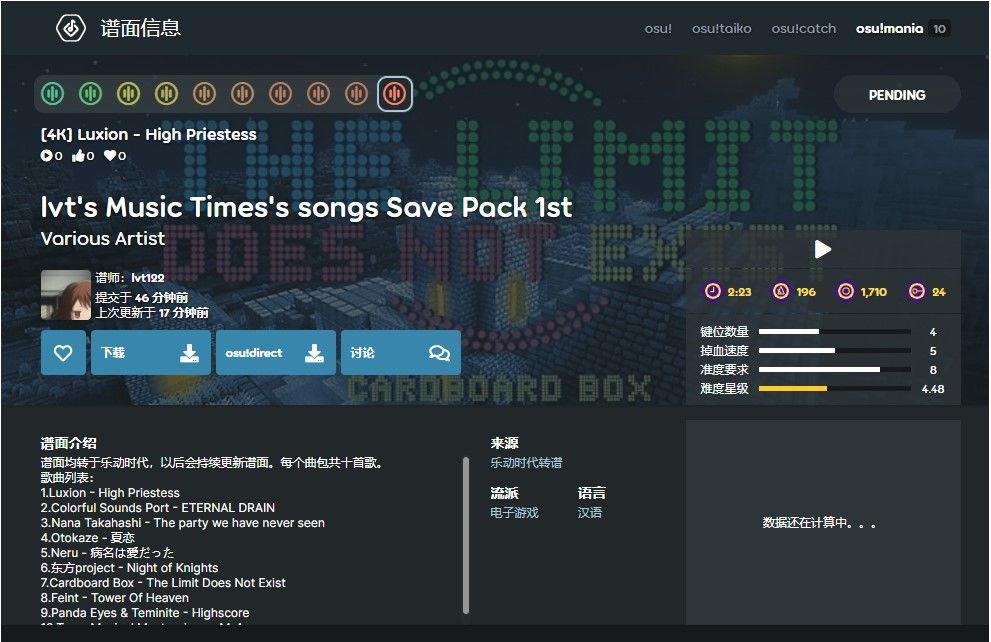Viewport: 991px width, 642px height.
Task: Click the star rating value 4.48
Action: point(933,389)
